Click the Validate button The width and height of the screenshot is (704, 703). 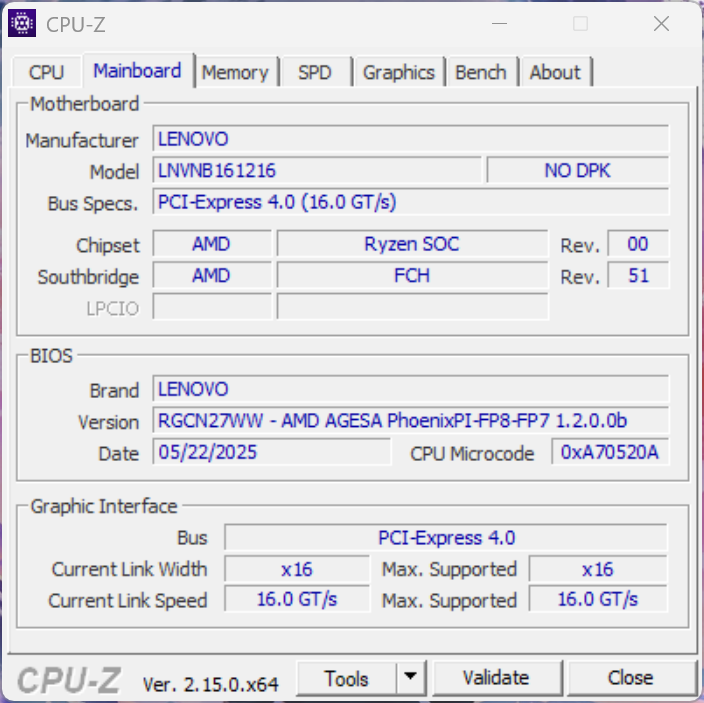pyautogui.click(x=497, y=678)
